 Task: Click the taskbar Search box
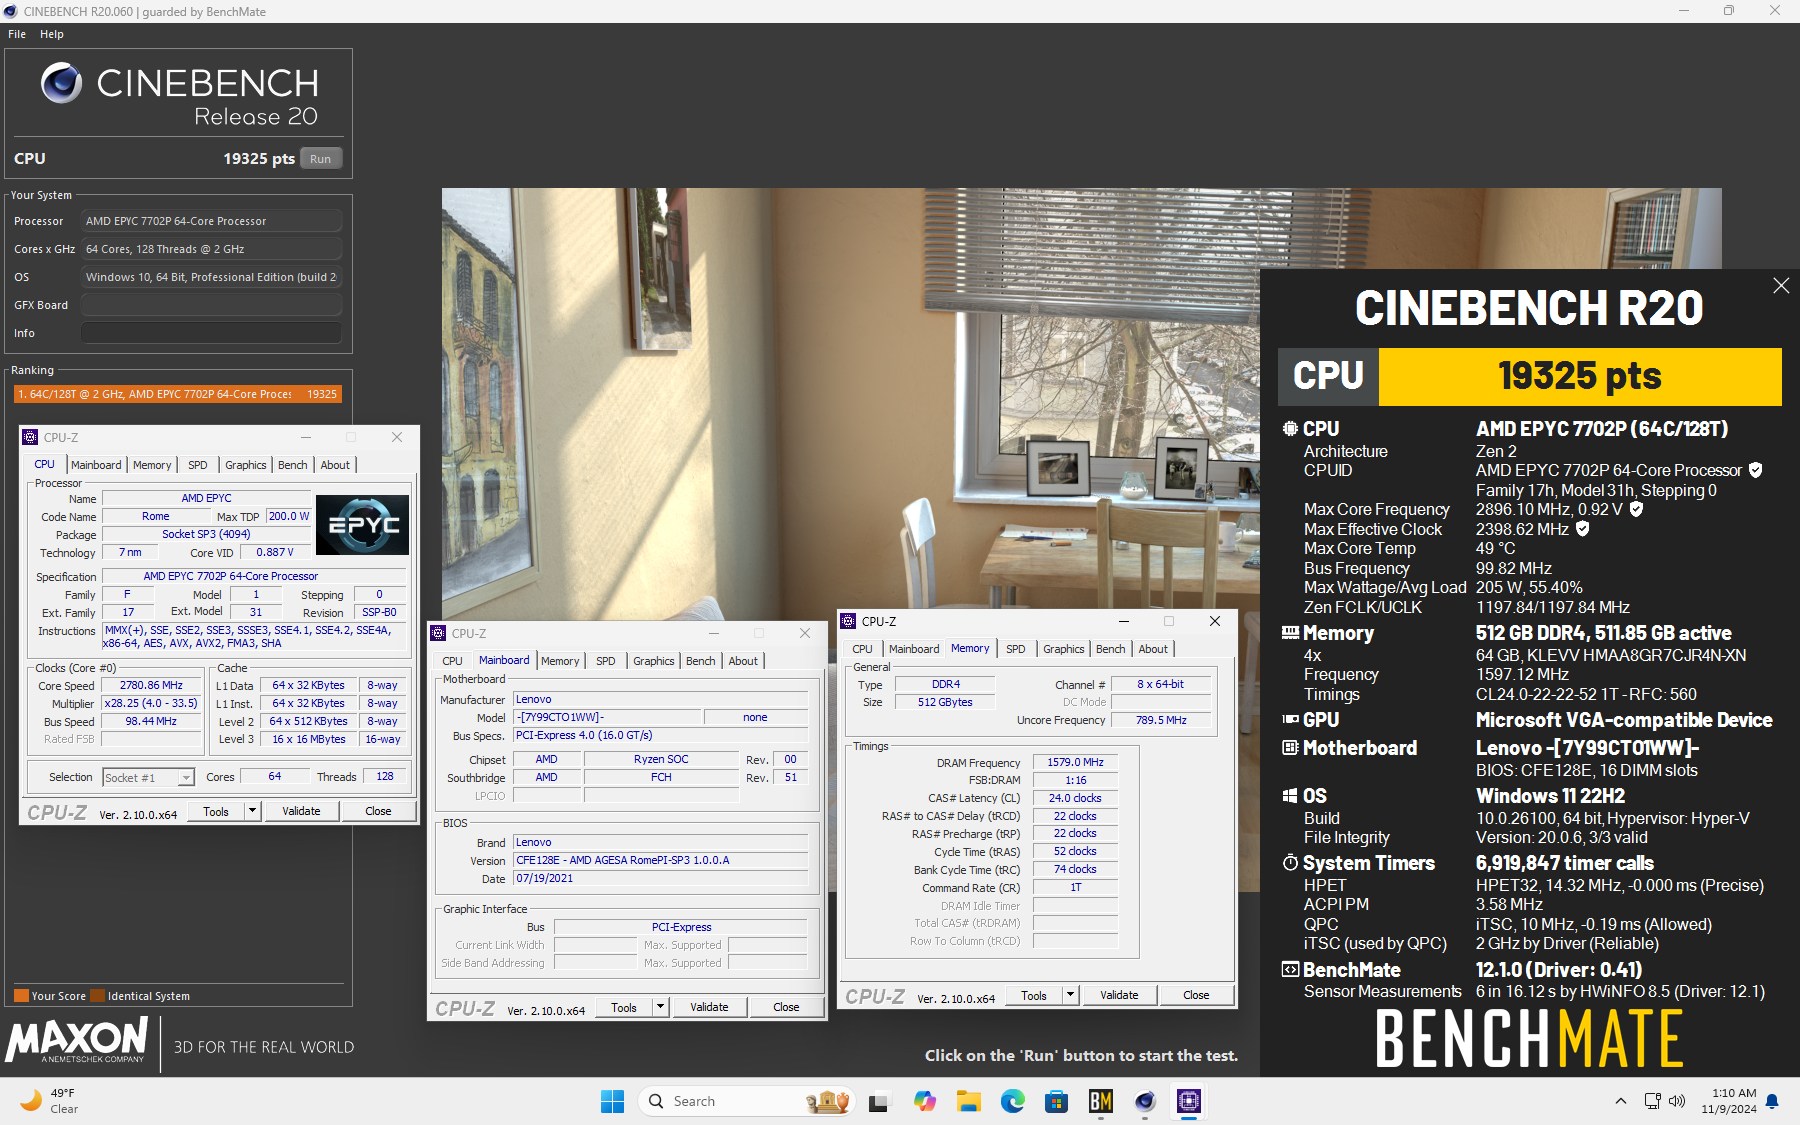(745, 1101)
